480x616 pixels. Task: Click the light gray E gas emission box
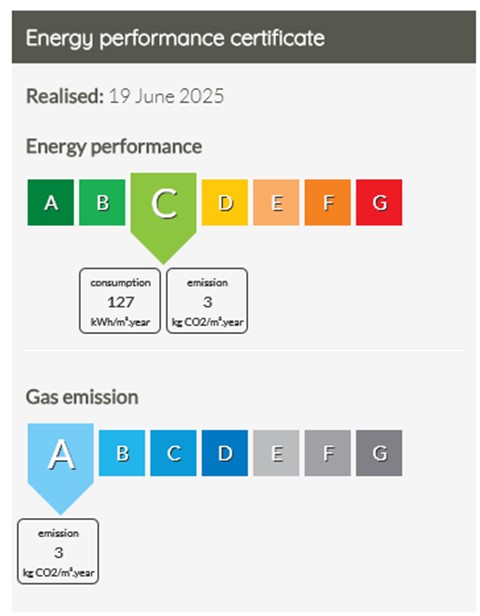[276, 453]
